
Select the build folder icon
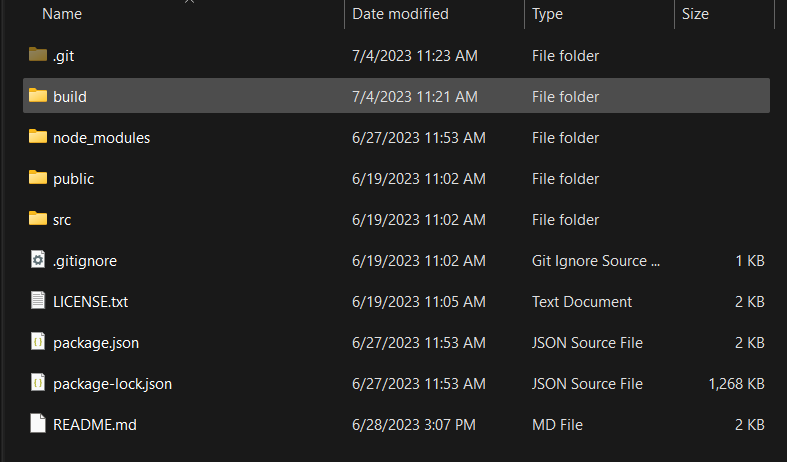pos(38,96)
